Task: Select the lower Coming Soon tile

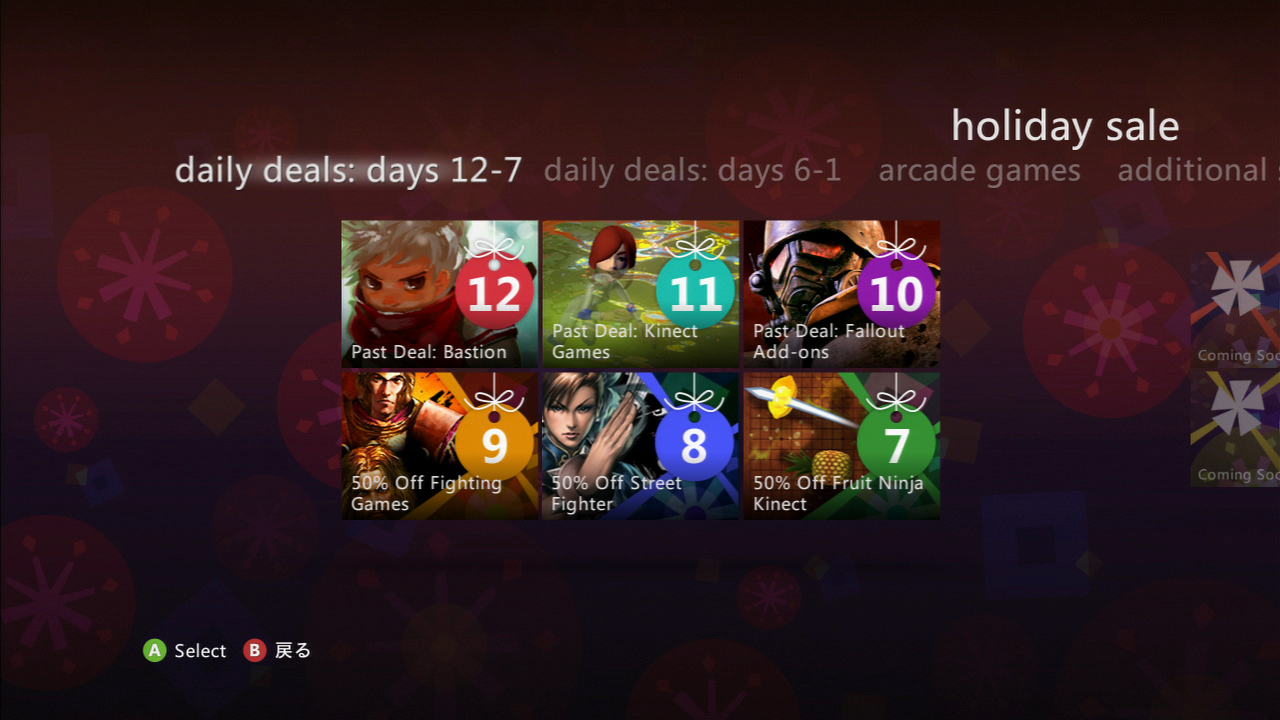Action: click(1235, 429)
